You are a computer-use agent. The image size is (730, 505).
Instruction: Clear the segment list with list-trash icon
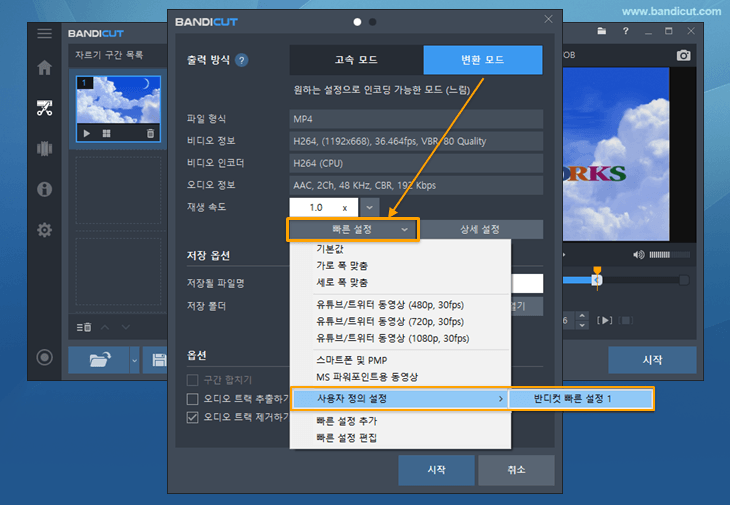coord(84,327)
